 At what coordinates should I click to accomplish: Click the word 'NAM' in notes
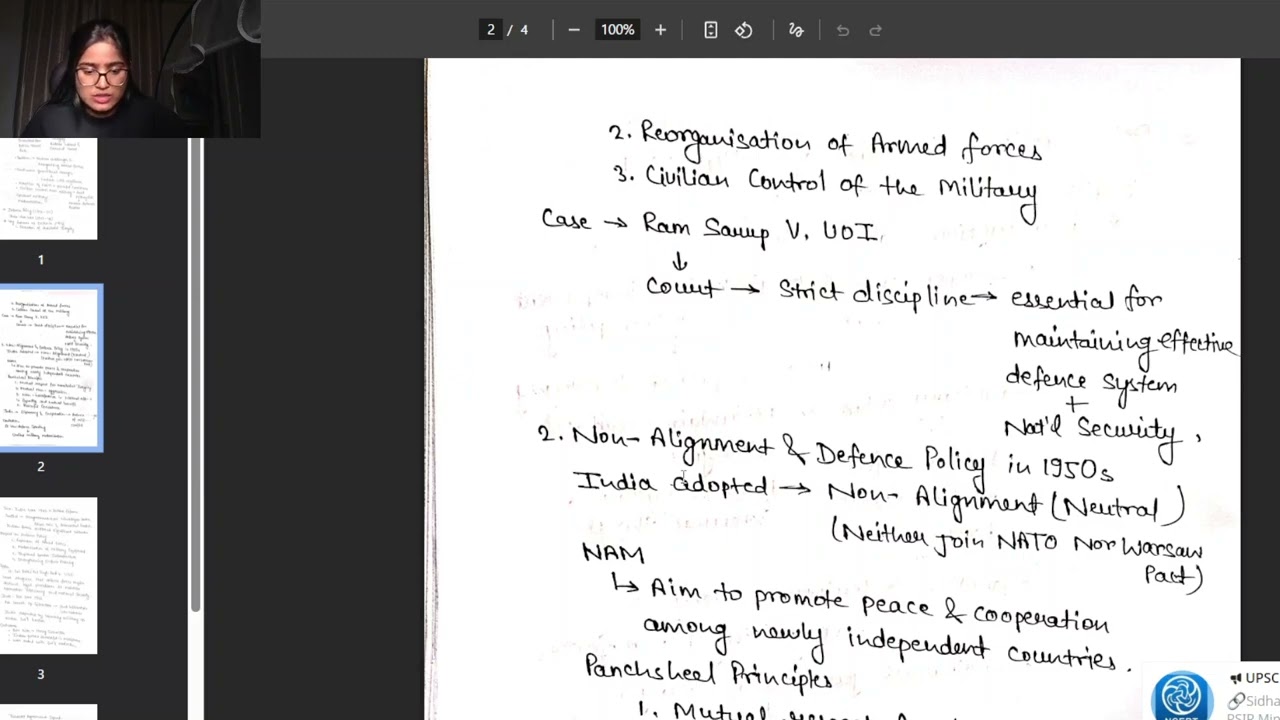[613, 552]
